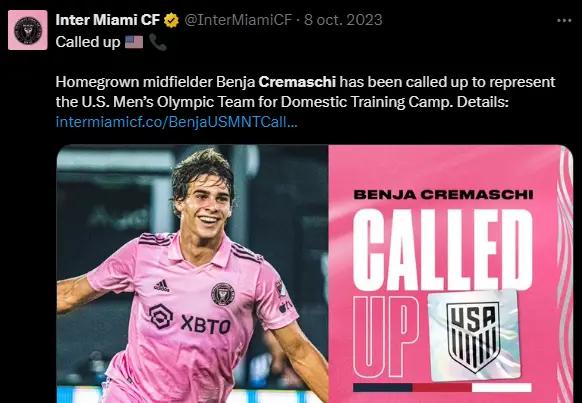Open the @InterMiamiCF handle
This screenshot has width=582, height=403.
pyautogui.click(x=238, y=20)
